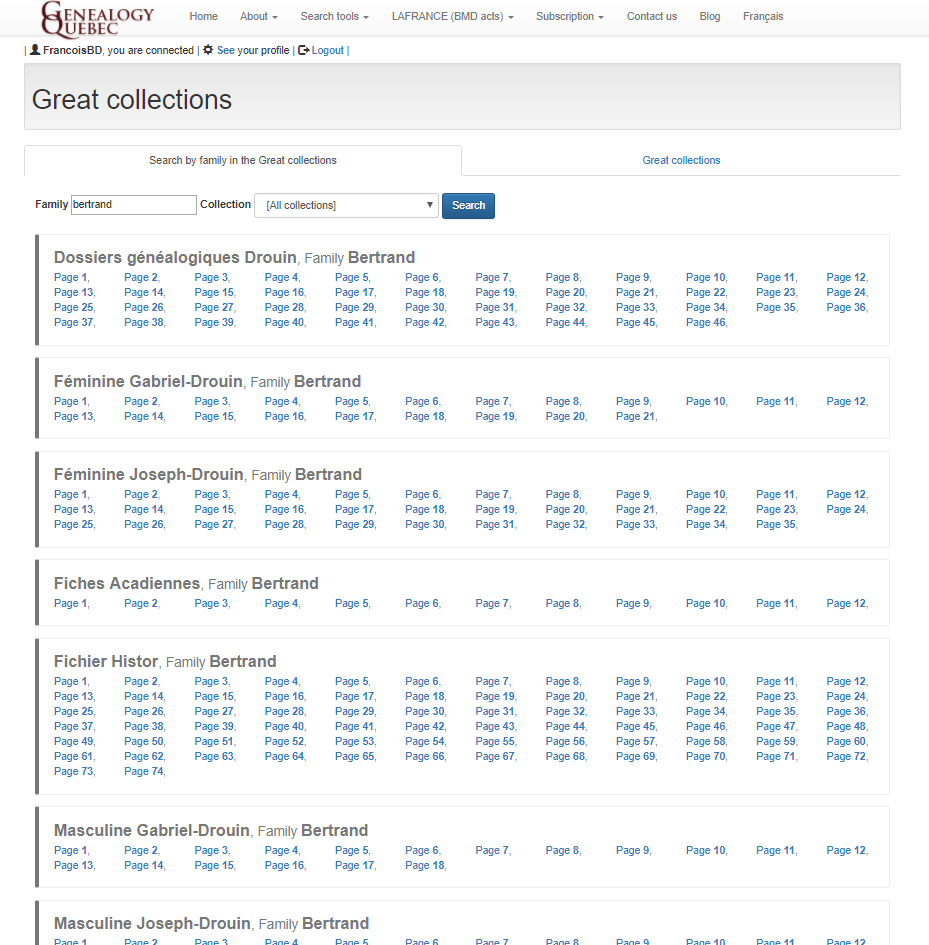
Task: Open Page 72 of Fichier Histor
Action: click(846, 756)
